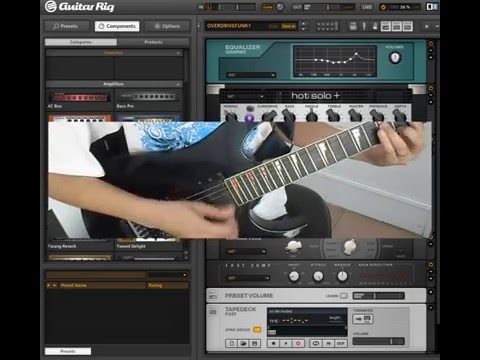Adjust the Fast Comp Attack knob
This screenshot has width=480, height=360.
(x=318, y=276)
